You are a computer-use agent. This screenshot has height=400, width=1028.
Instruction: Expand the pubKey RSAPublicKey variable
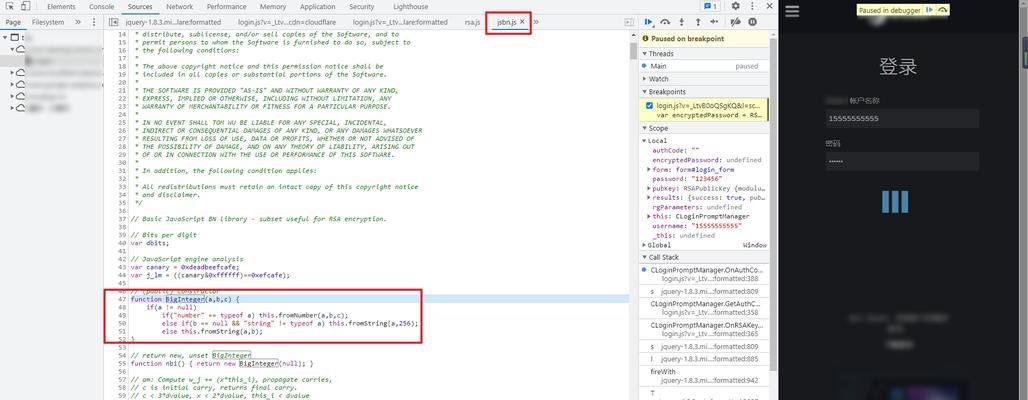649,188
